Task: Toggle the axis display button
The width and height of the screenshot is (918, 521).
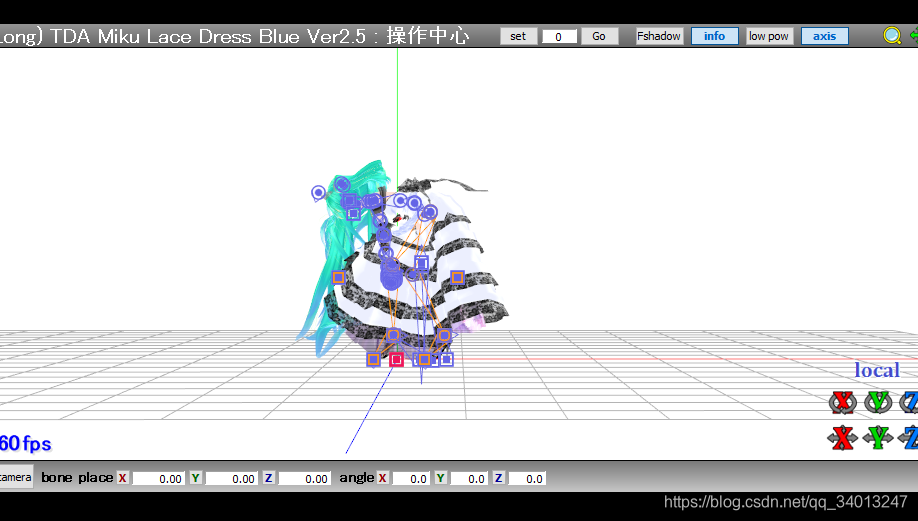Action: (824, 36)
